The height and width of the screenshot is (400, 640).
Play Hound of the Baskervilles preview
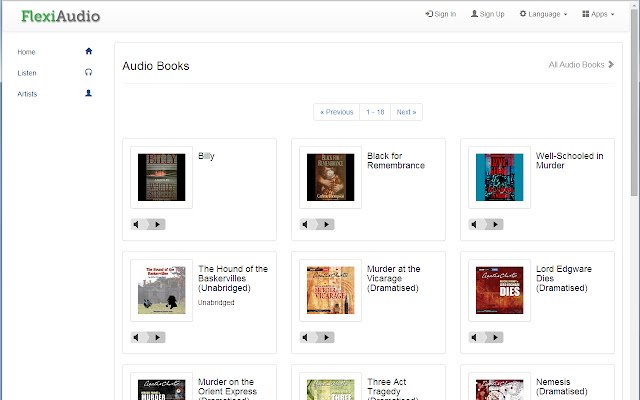[x=158, y=337]
